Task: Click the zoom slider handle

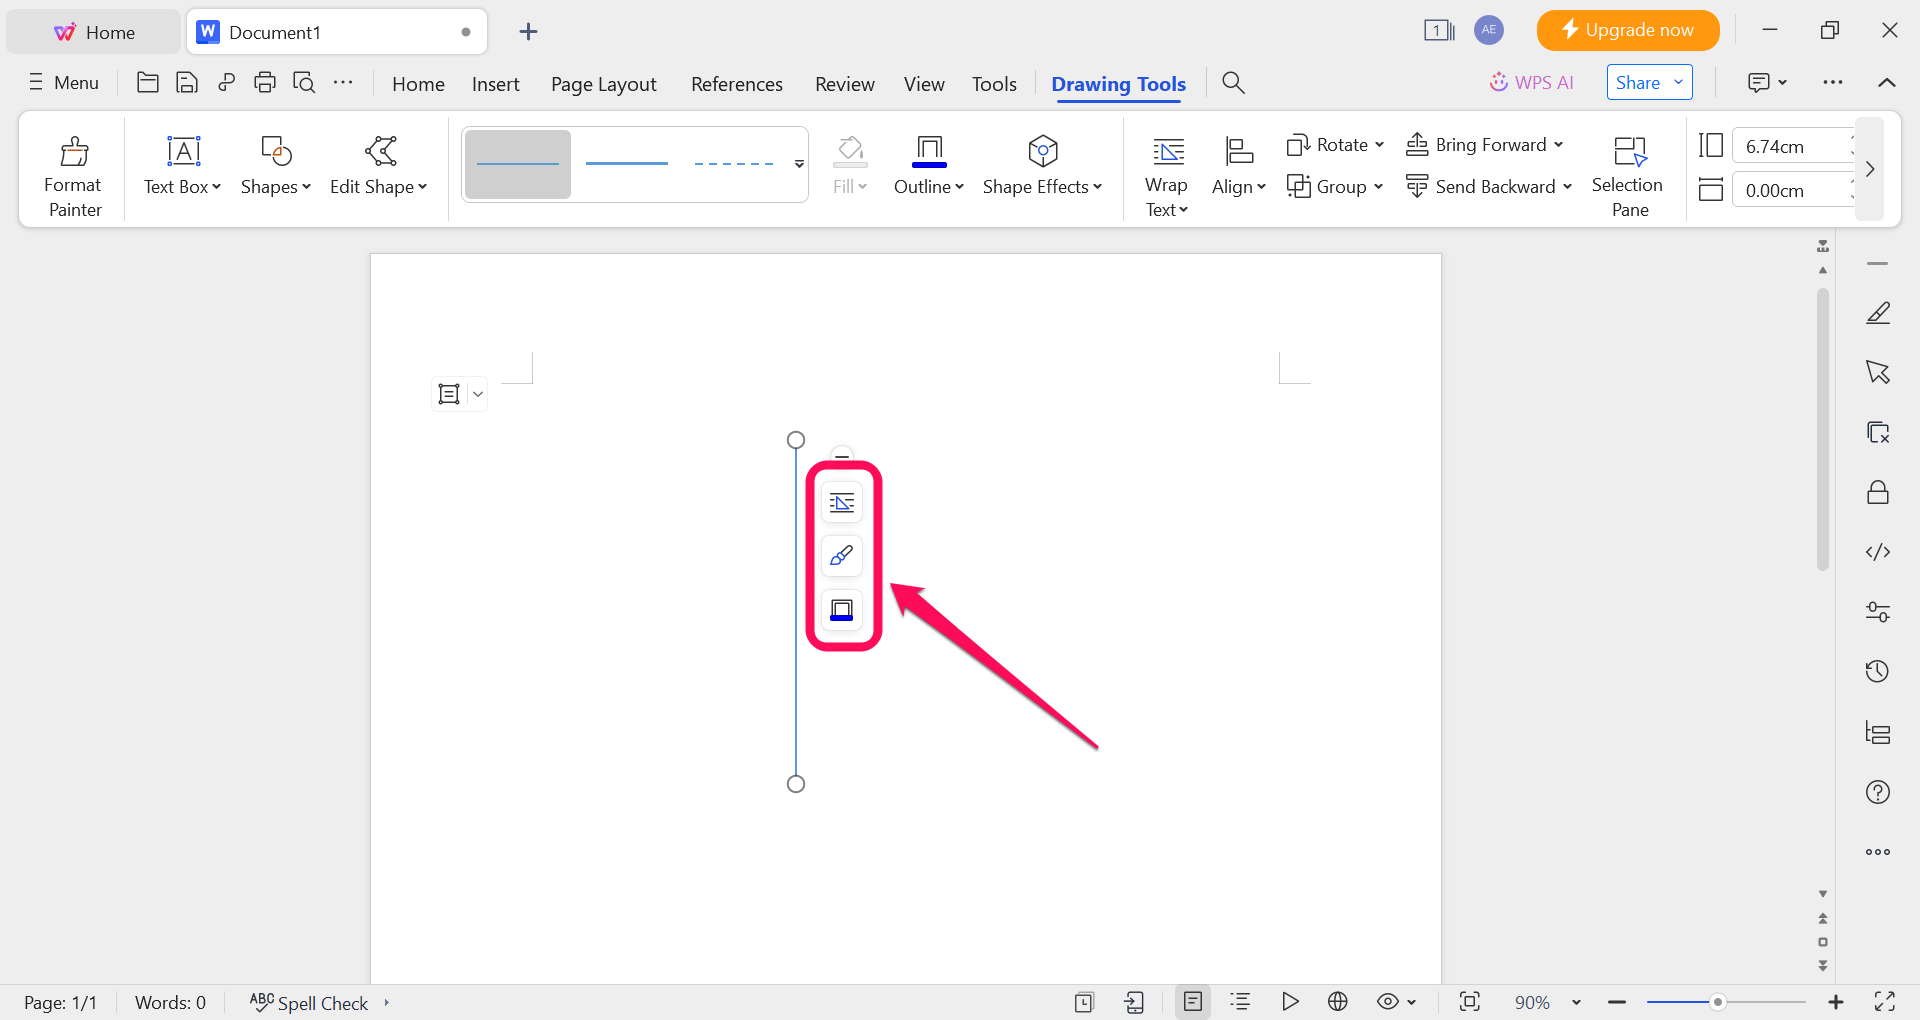Action: point(1717,1002)
